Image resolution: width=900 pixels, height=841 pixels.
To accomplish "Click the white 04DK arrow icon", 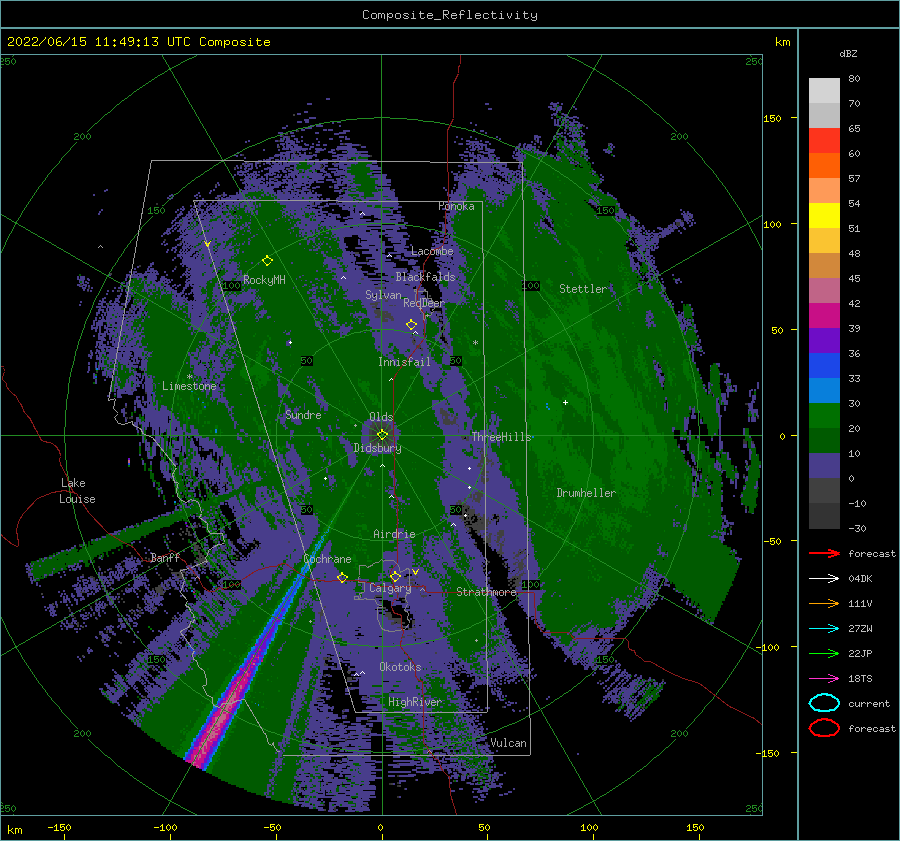I will [824, 578].
